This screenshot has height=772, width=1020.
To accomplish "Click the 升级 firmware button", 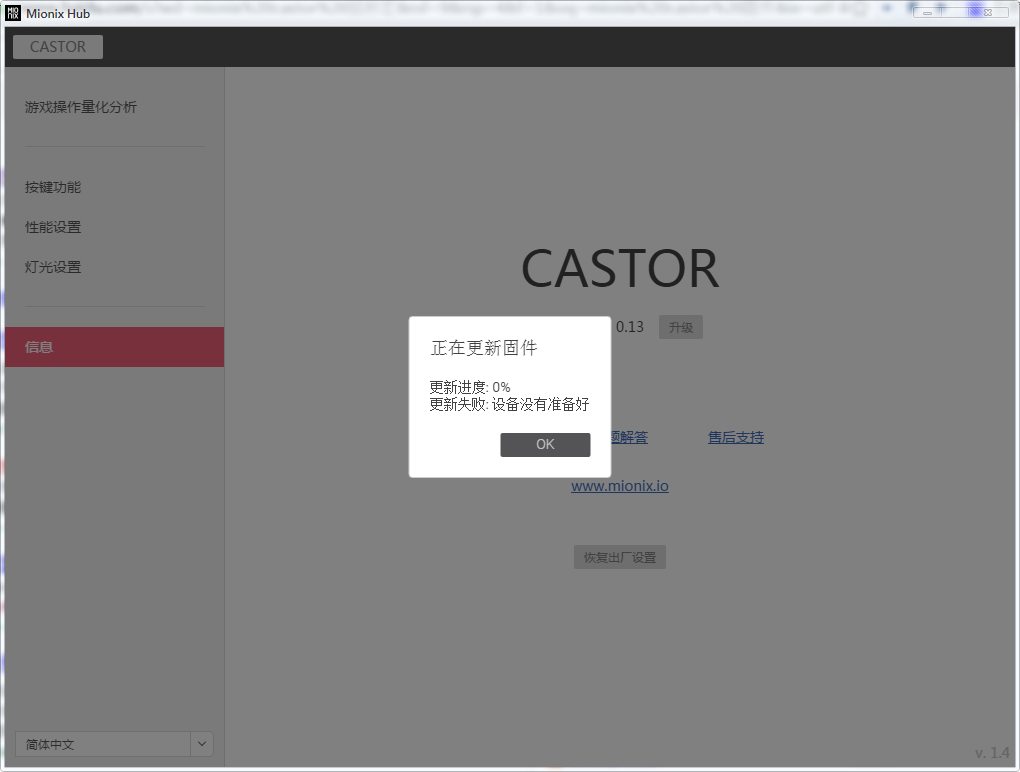I will [680, 327].
